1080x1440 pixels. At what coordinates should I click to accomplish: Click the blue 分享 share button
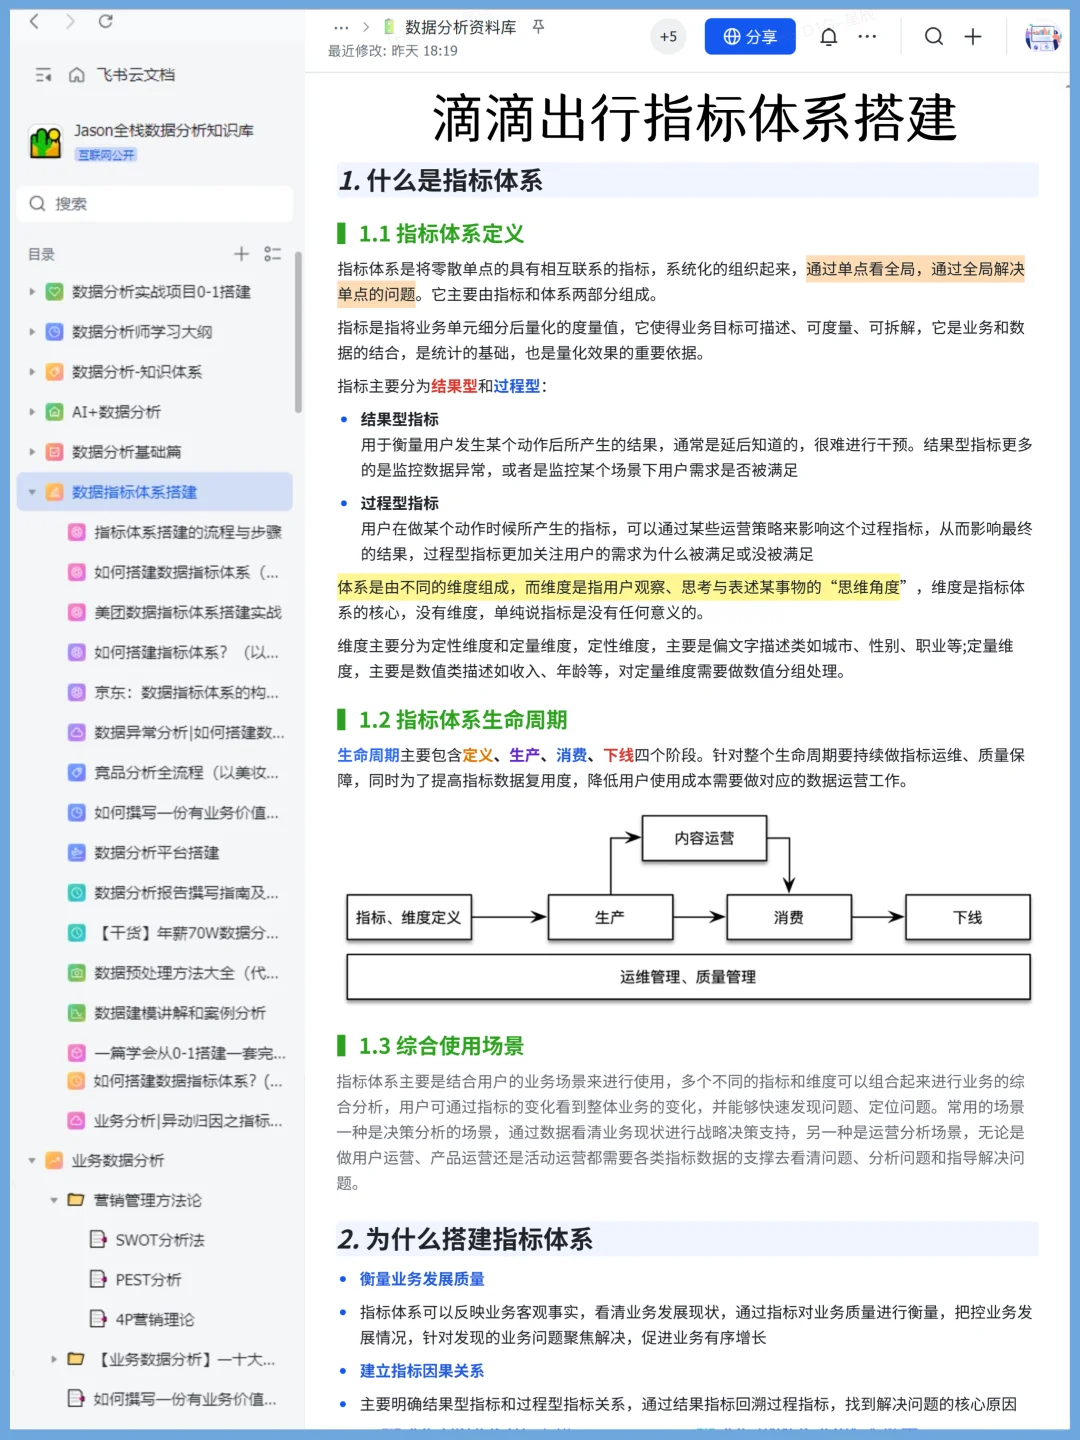tap(749, 36)
